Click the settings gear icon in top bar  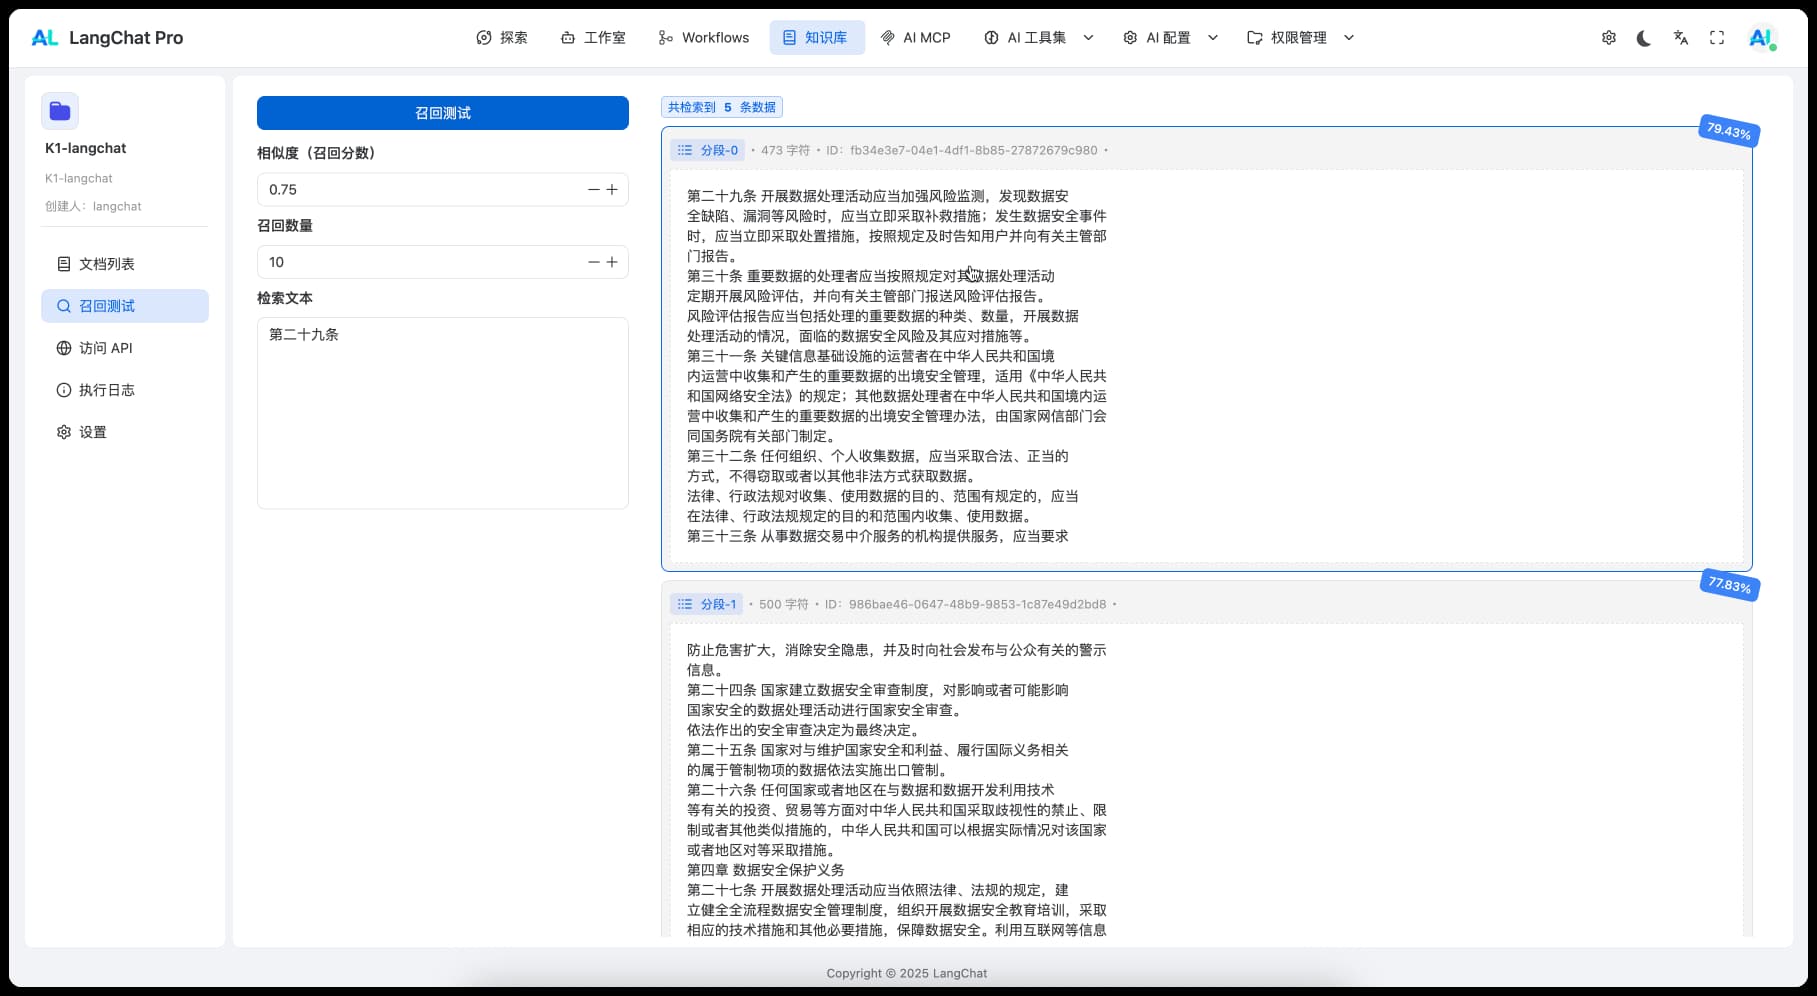[x=1608, y=38]
